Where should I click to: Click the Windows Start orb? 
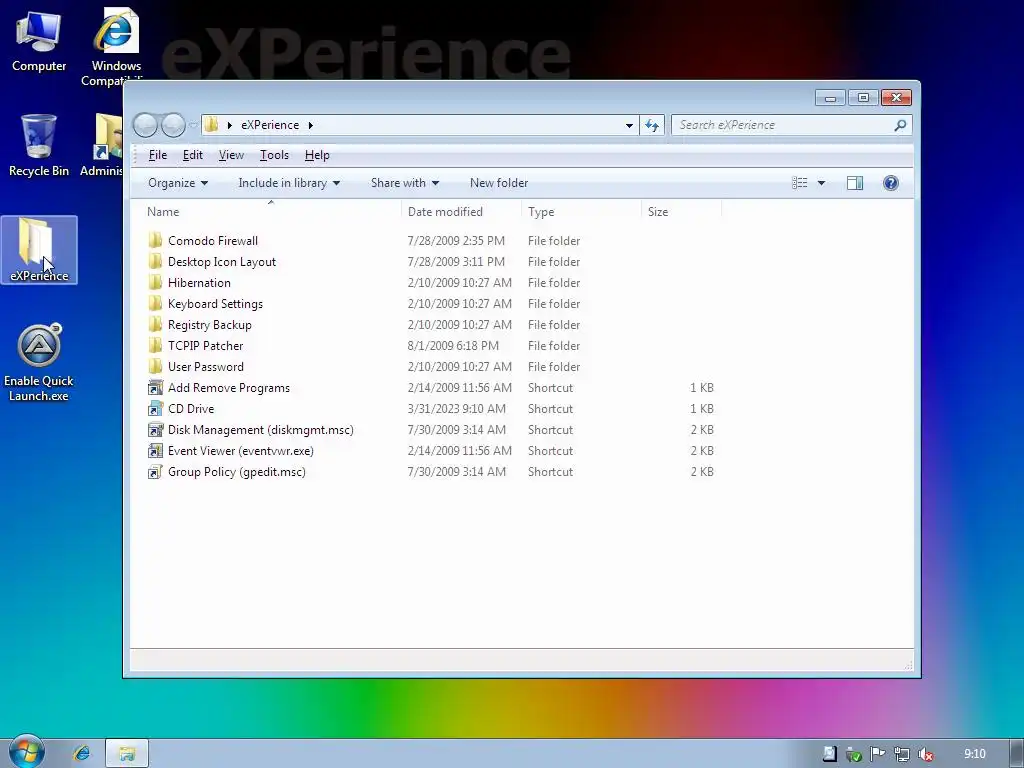point(26,752)
